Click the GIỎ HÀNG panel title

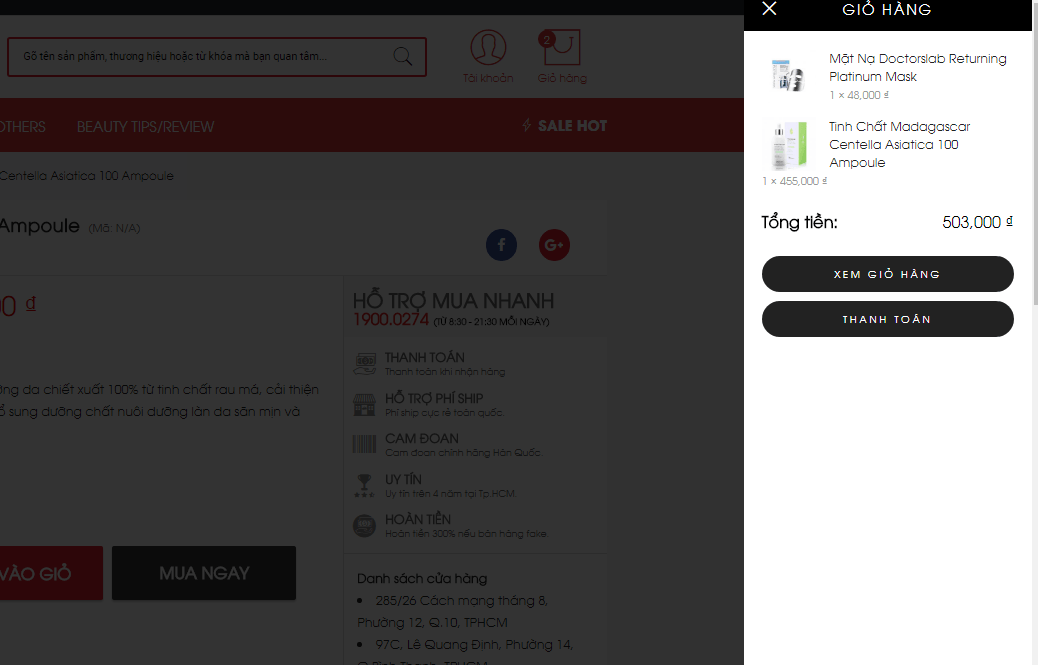(x=886, y=9)
